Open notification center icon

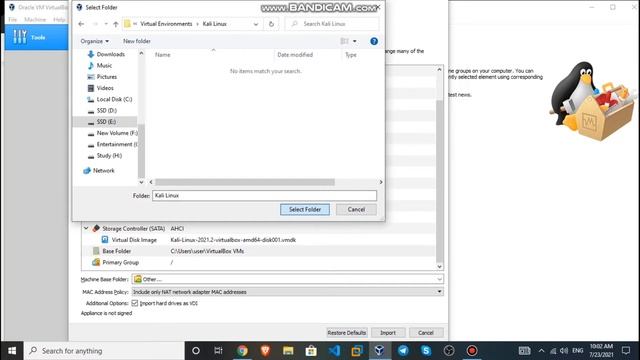click(x=626, y=351)
